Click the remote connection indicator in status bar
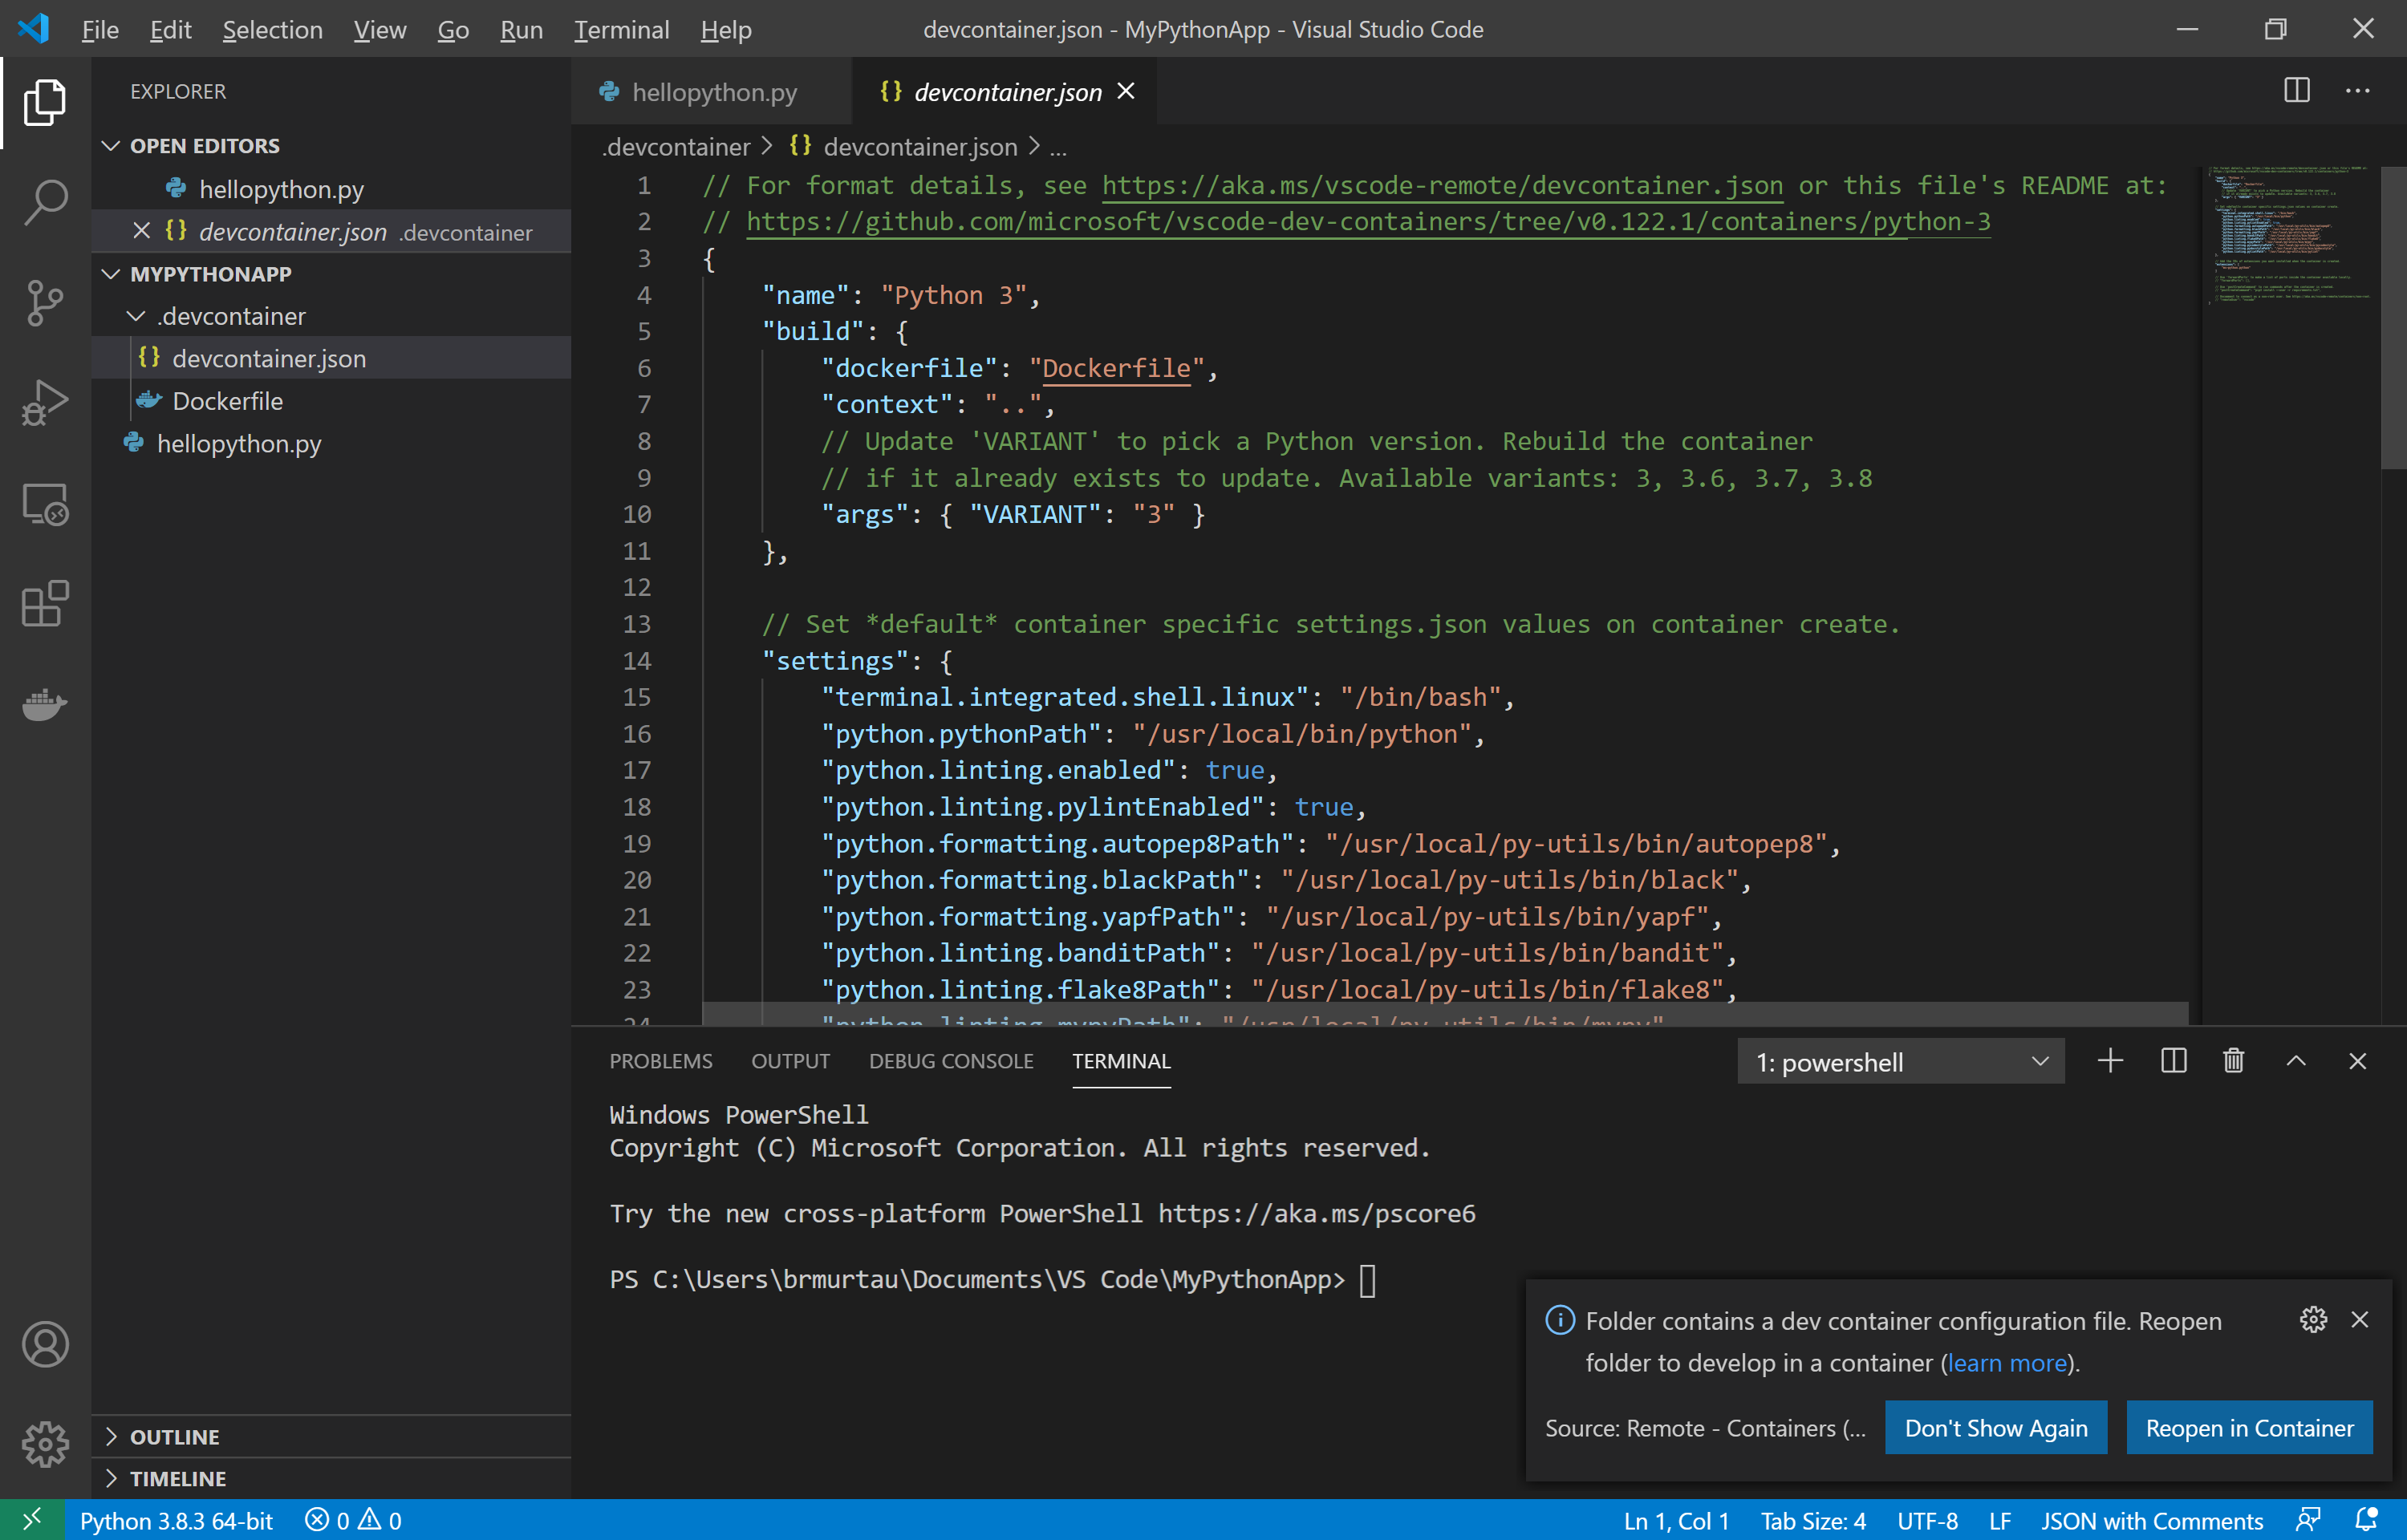 tap(33, 1518)
